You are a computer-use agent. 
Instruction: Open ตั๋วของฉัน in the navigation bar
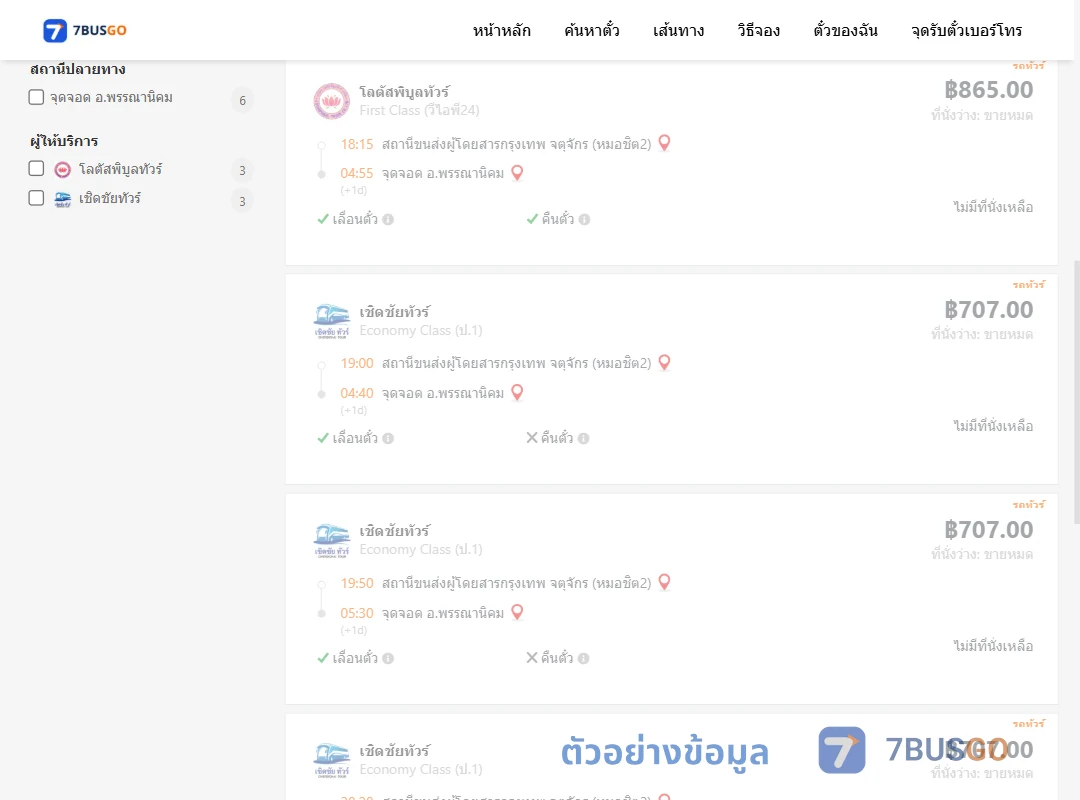tap(845, 30)
